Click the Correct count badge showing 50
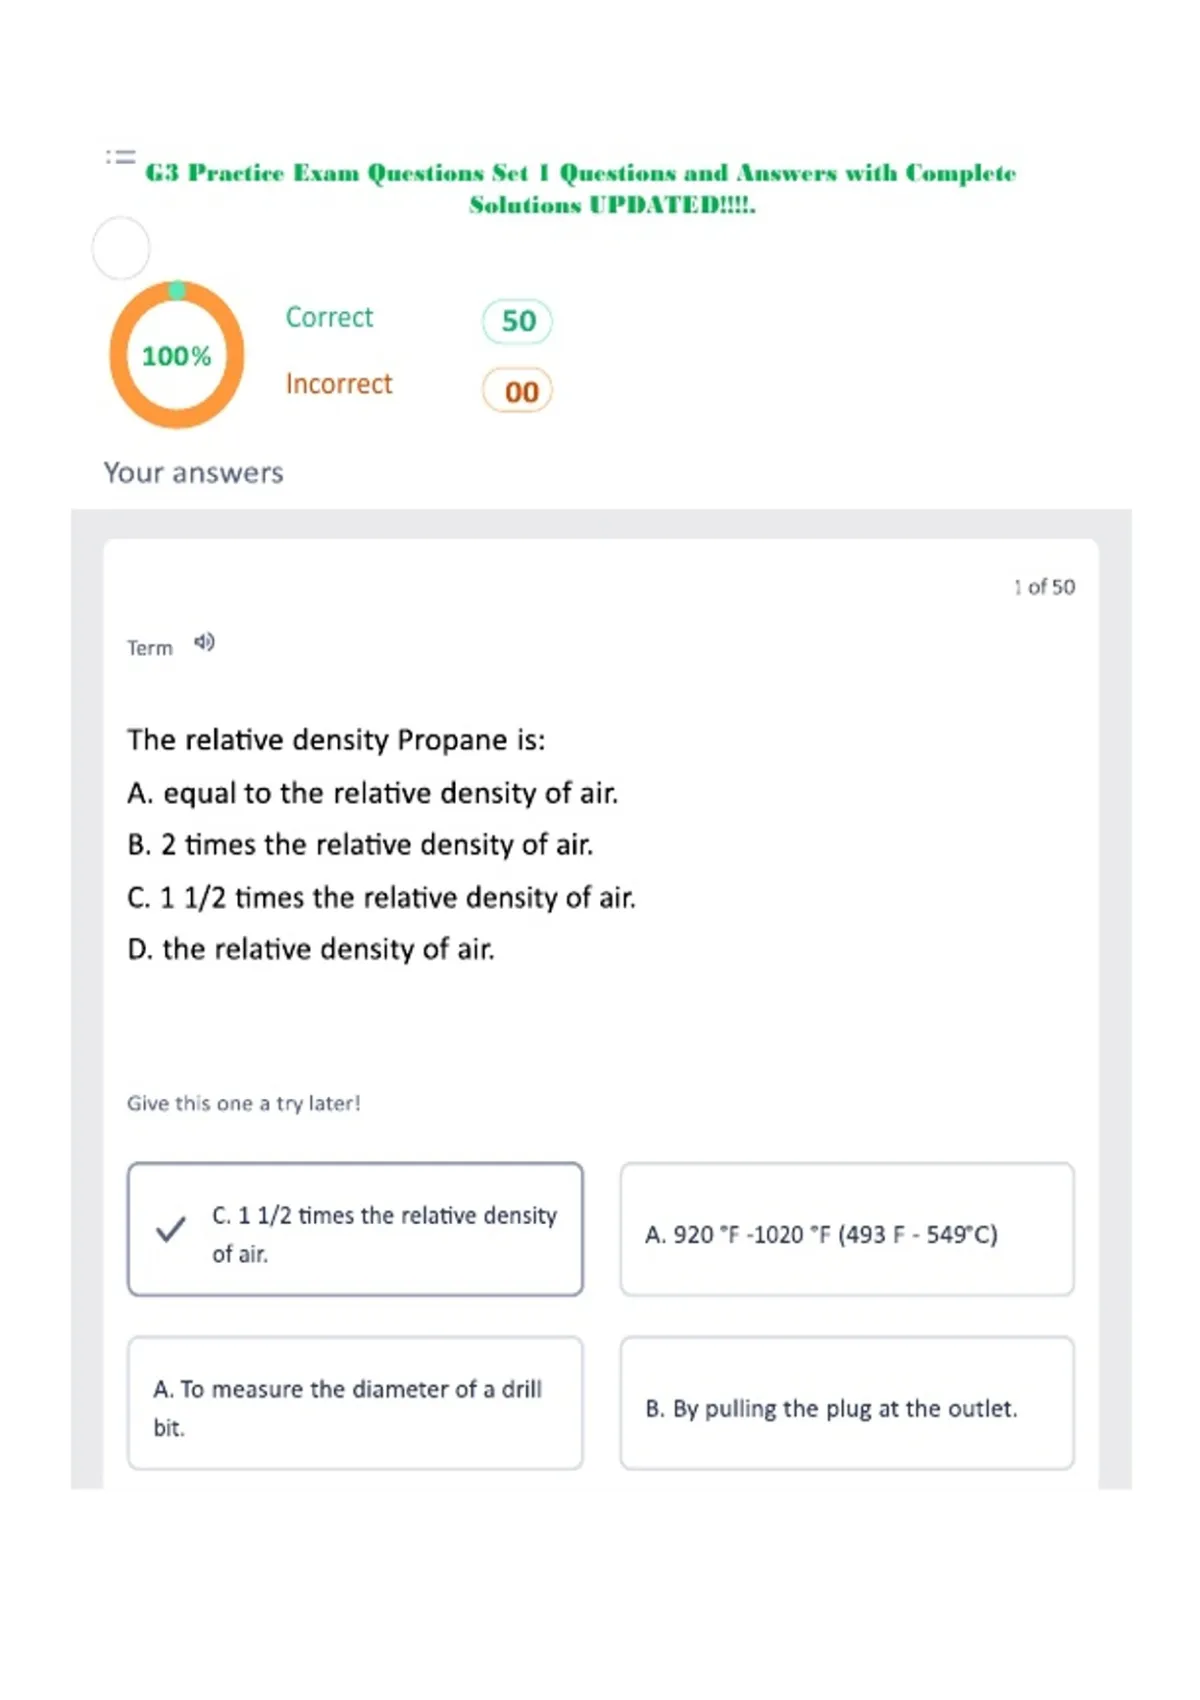The image size is (1200, 1700). 518,321
